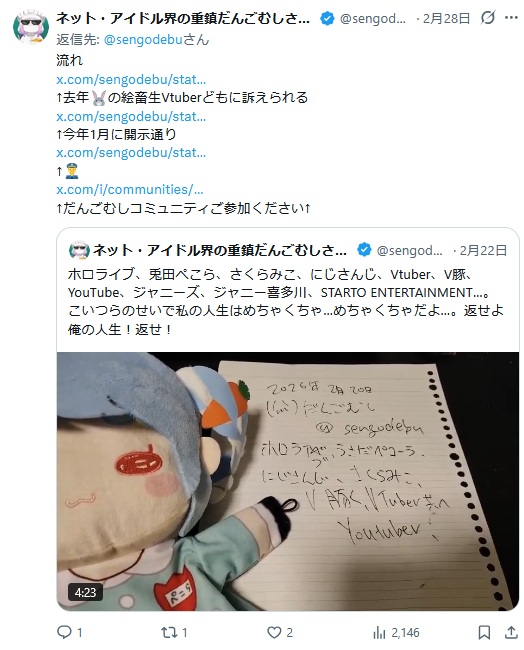
Task: Like the post with heart icon
Action: (x=274, y=632)
